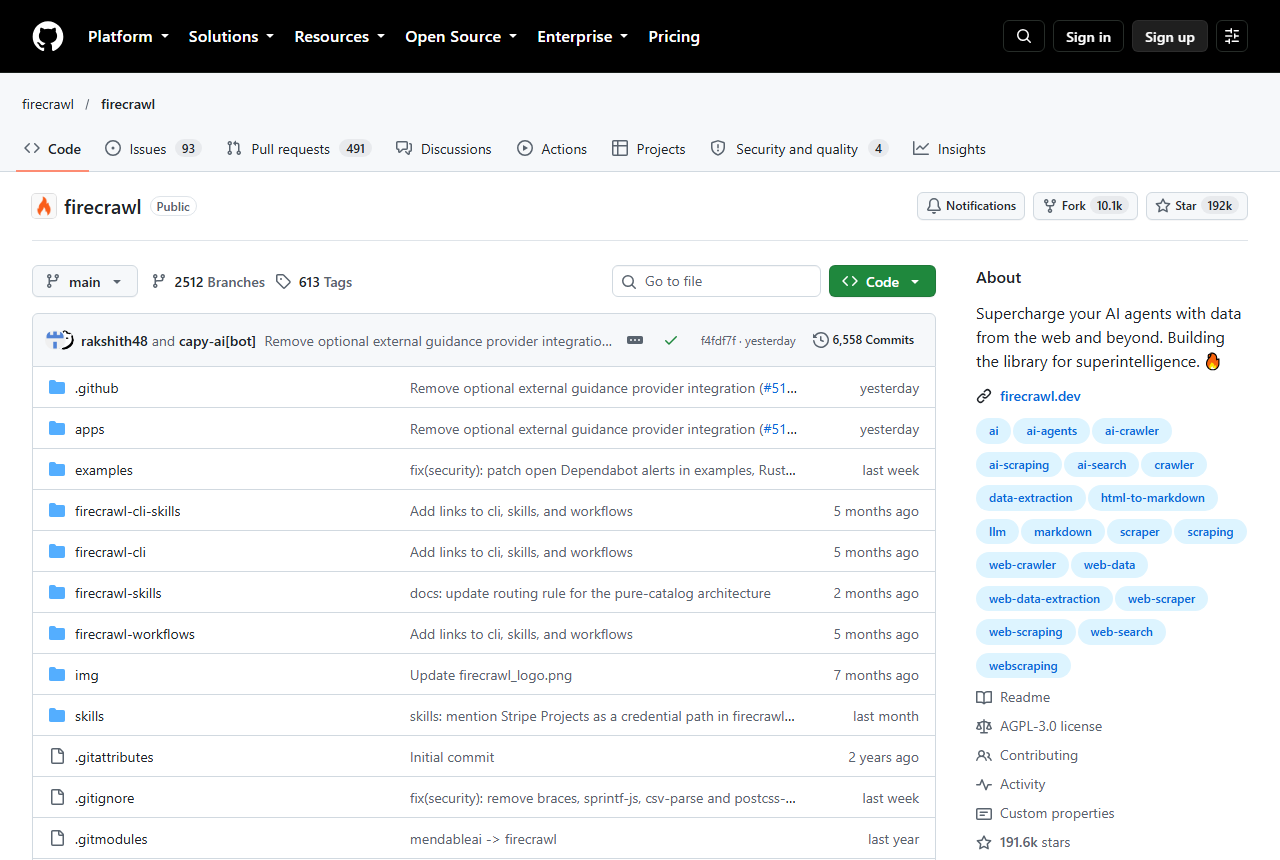Open the apps folder
Screen dimensions: 1280x860
tap(90, 429)
